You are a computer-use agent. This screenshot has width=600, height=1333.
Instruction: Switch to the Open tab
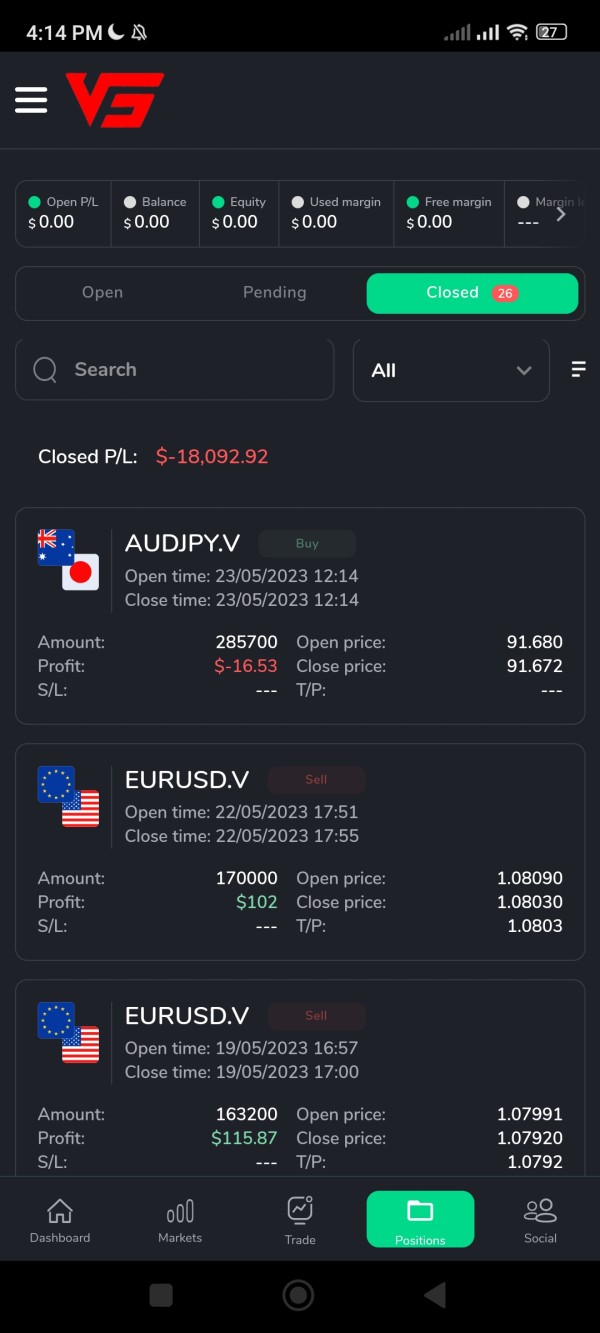coord(102,293)
